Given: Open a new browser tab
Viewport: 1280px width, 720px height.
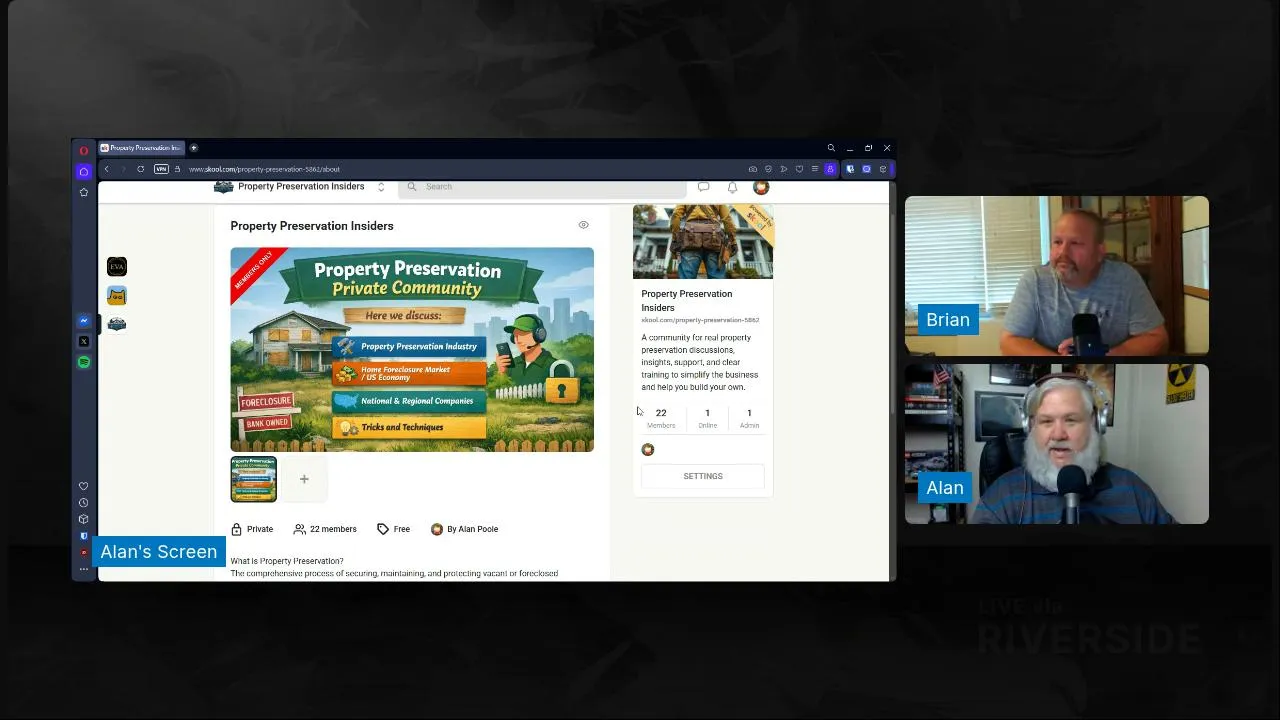Looking at the screenshot, I should click(194, 148).
